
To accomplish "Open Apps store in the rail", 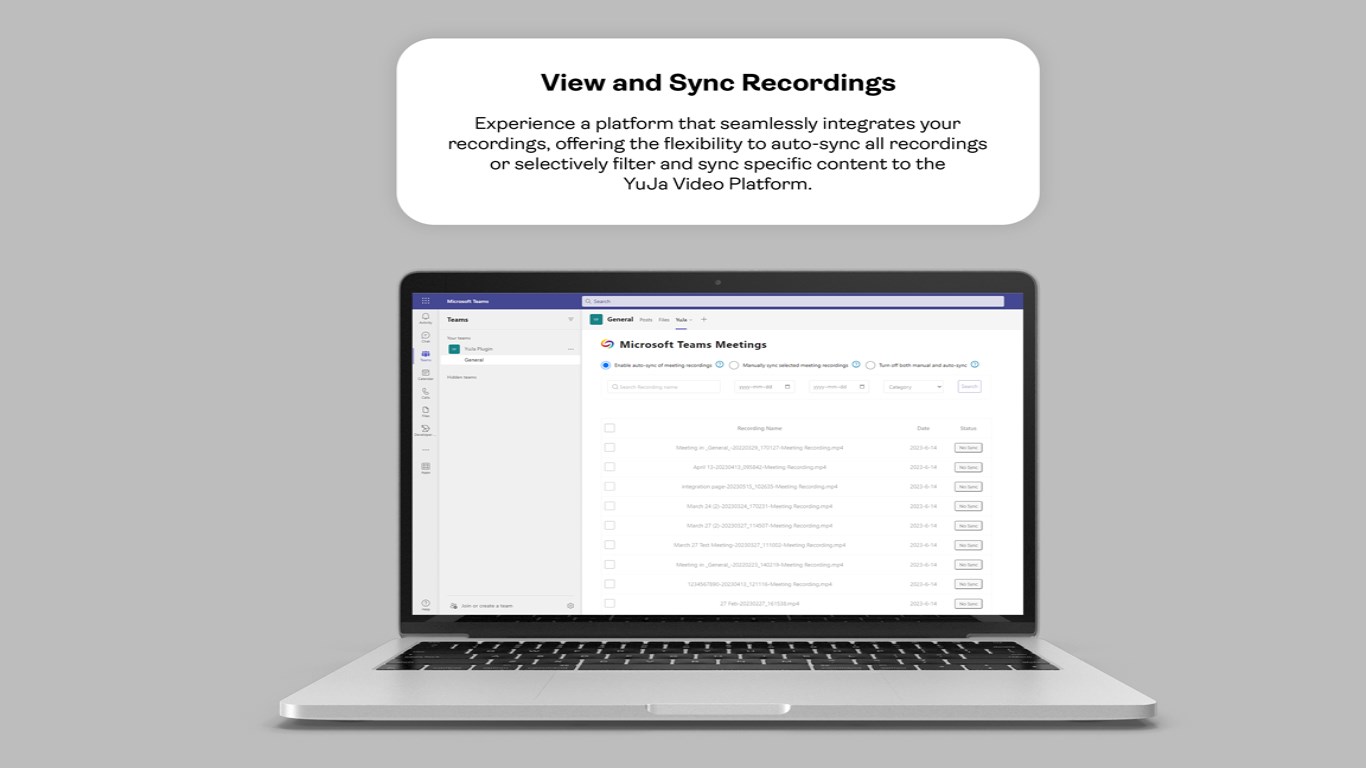I will pyautogui.click(x=425, y=468).
